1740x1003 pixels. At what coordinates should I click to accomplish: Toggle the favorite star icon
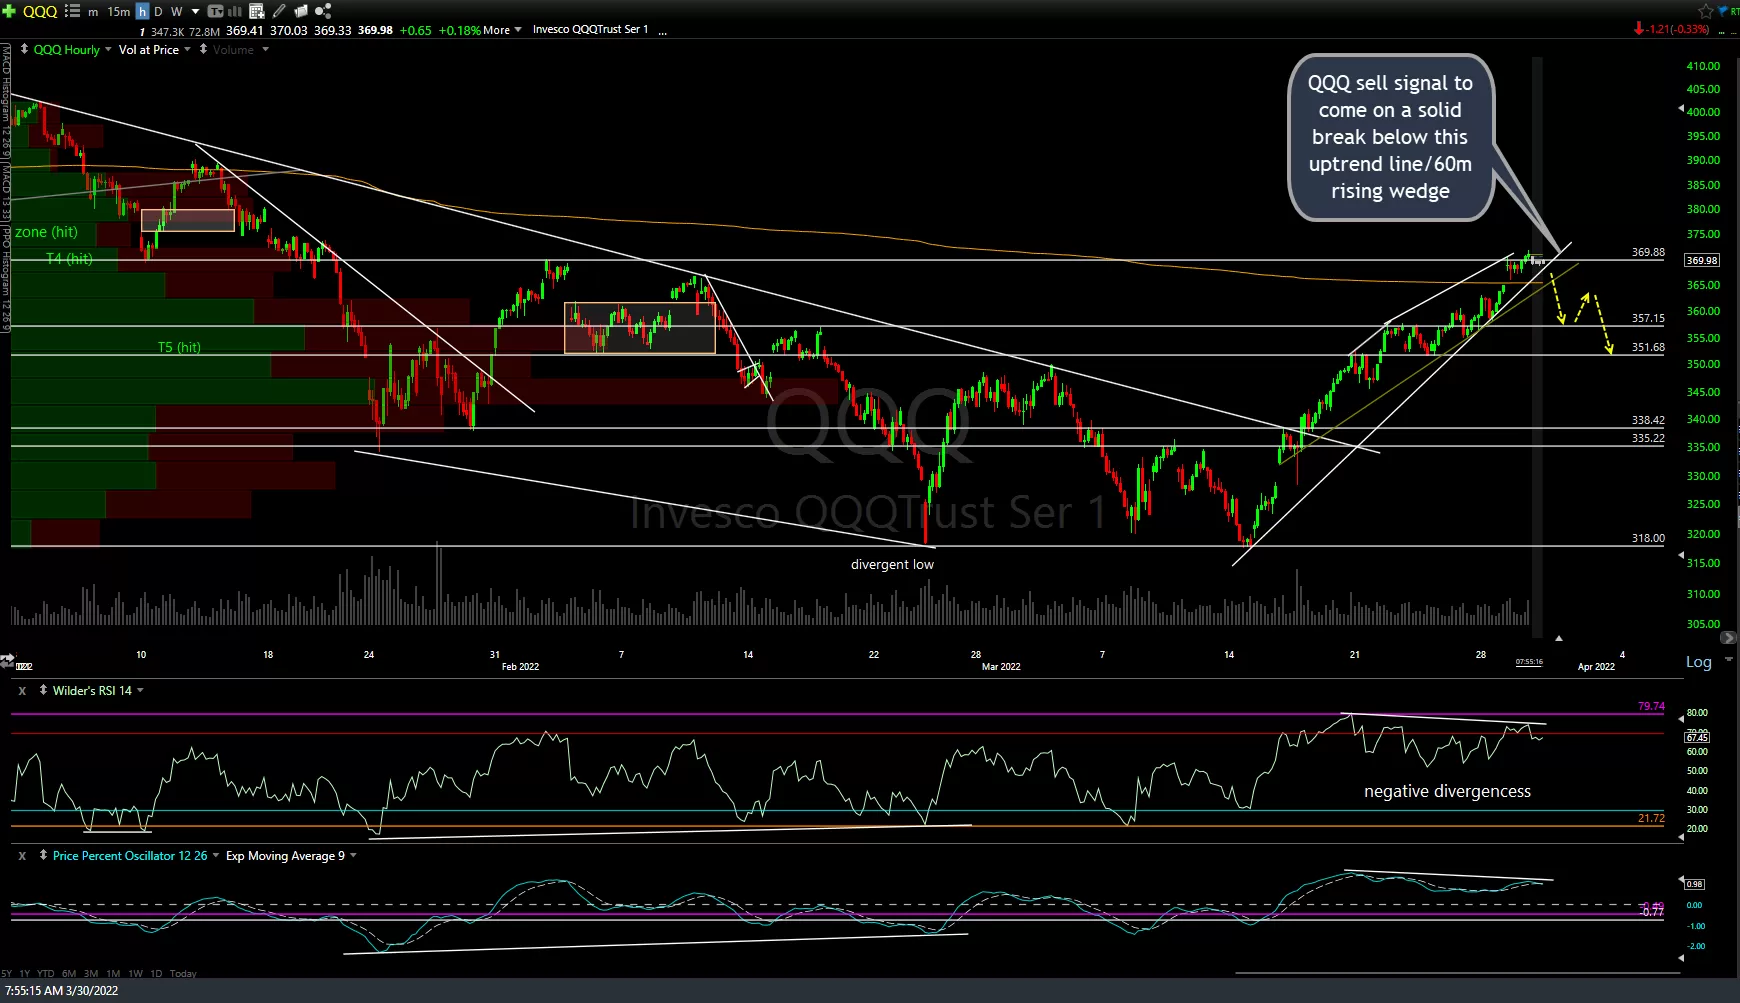point(1705,11)
